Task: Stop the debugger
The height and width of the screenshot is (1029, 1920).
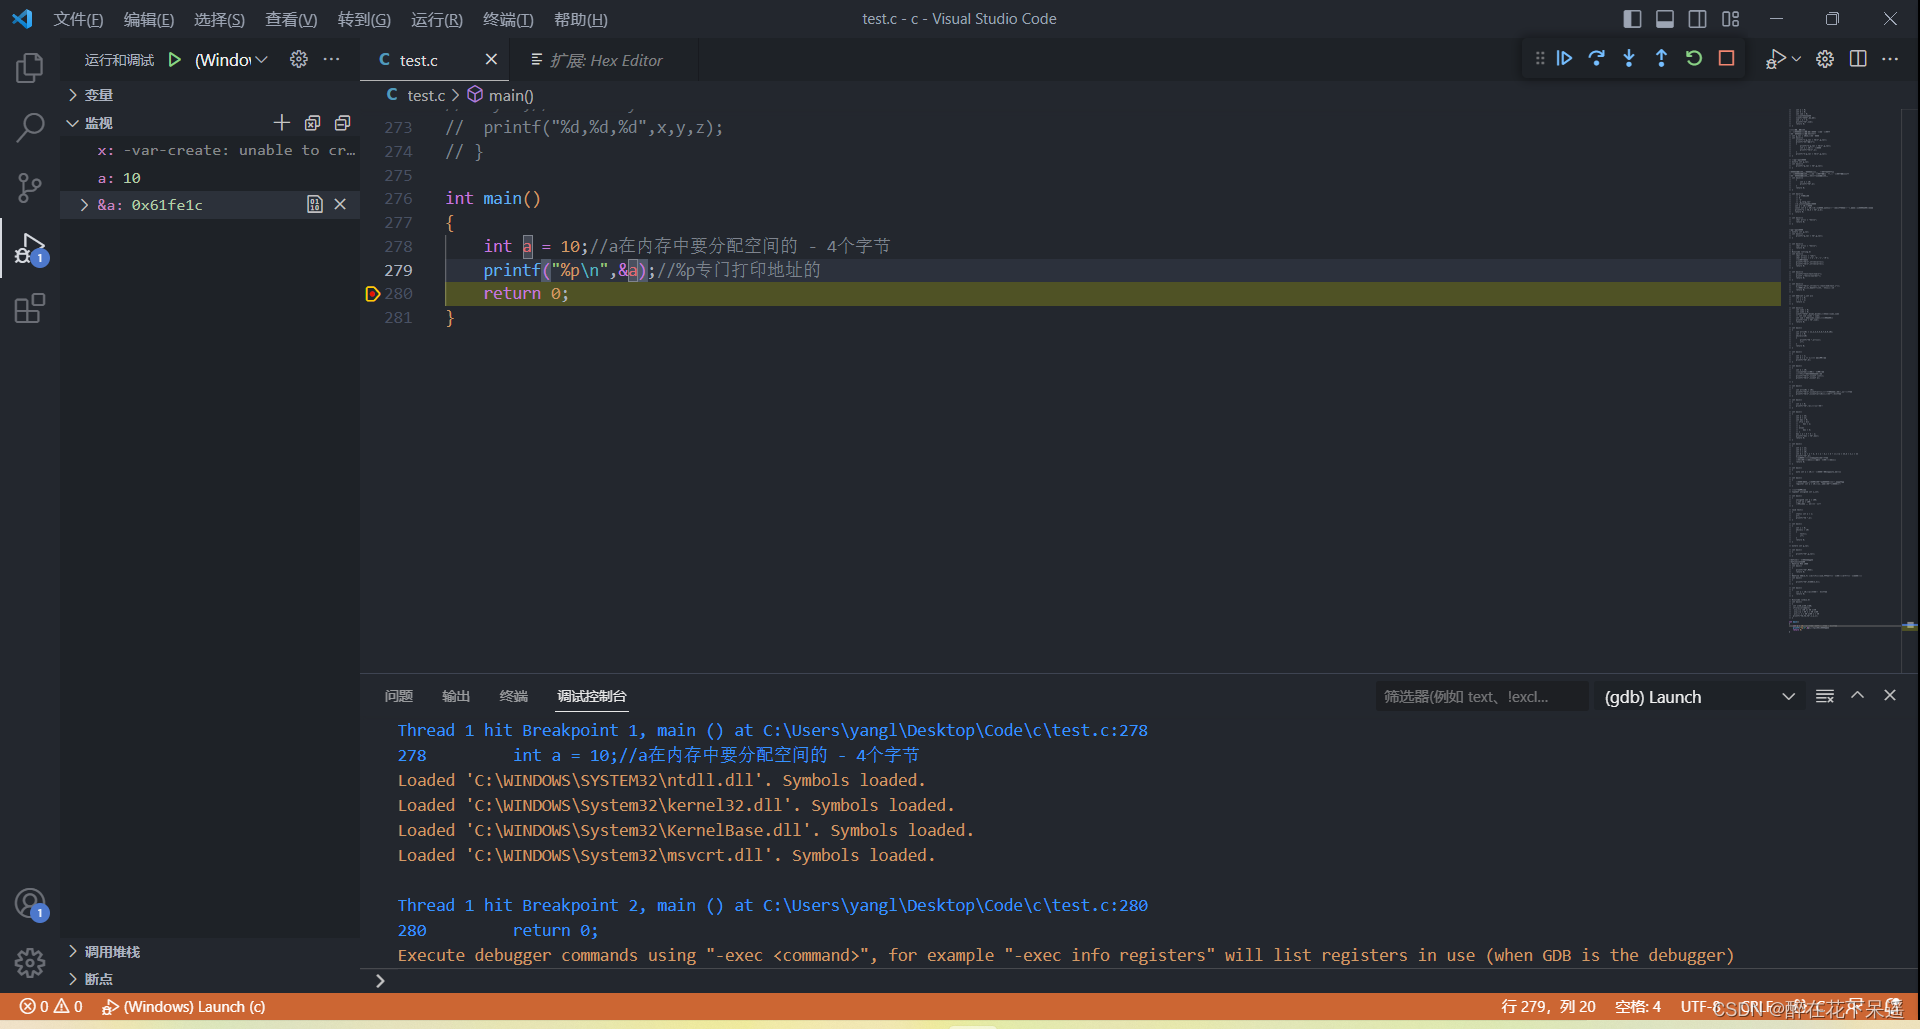Action: (1726, 58)
